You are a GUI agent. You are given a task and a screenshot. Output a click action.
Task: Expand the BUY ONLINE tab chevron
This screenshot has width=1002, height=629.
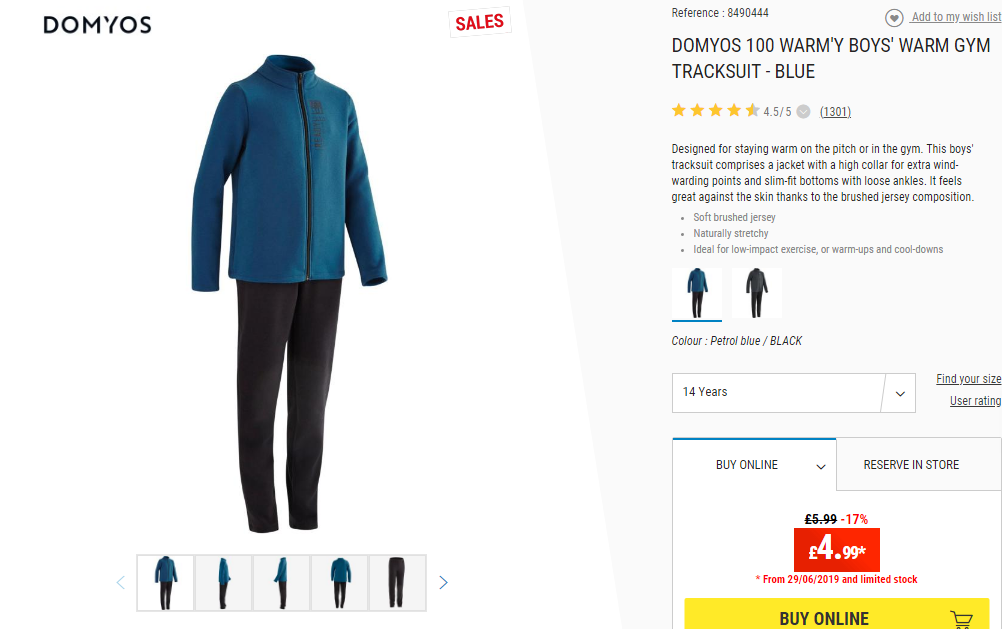(821, 467)
